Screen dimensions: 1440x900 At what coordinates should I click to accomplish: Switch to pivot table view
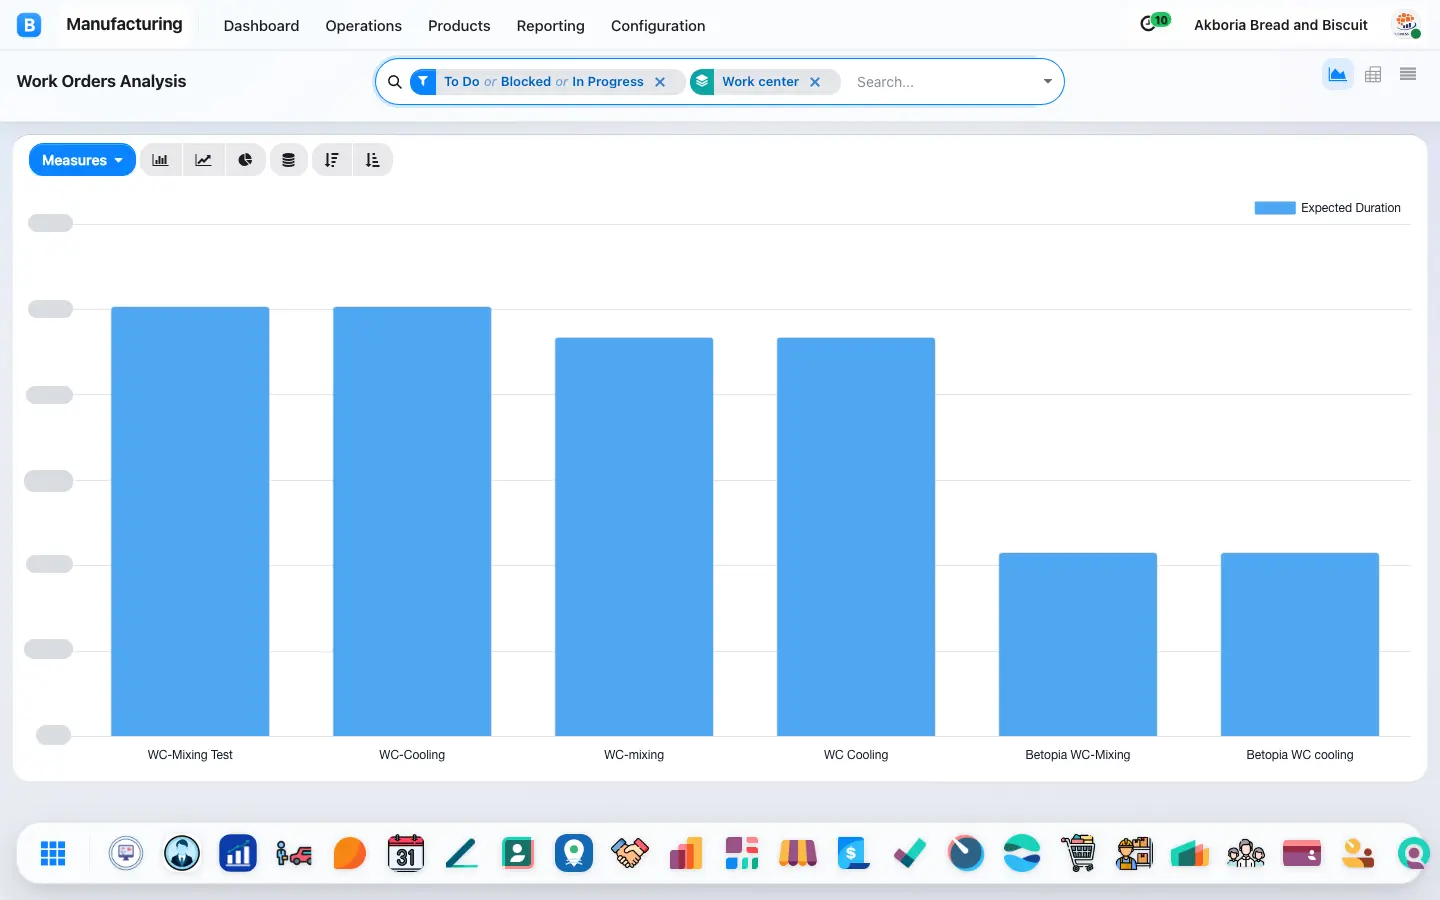[x=1373, y=75]
